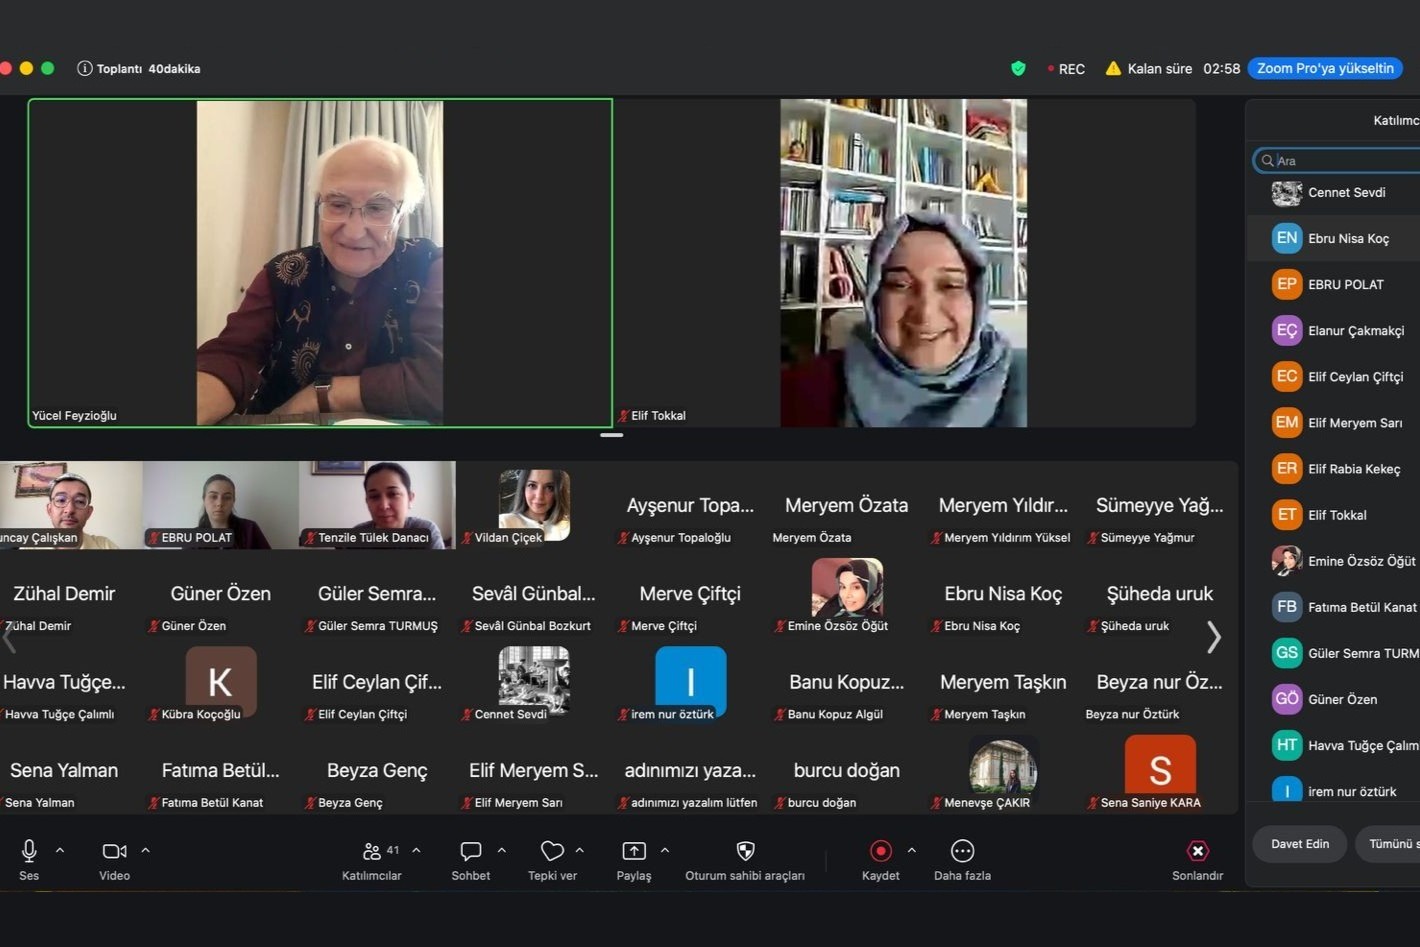1420x947 pixels.
Task: Click Vildan Çiçek video thumbnail
Action: click(534, 506)
